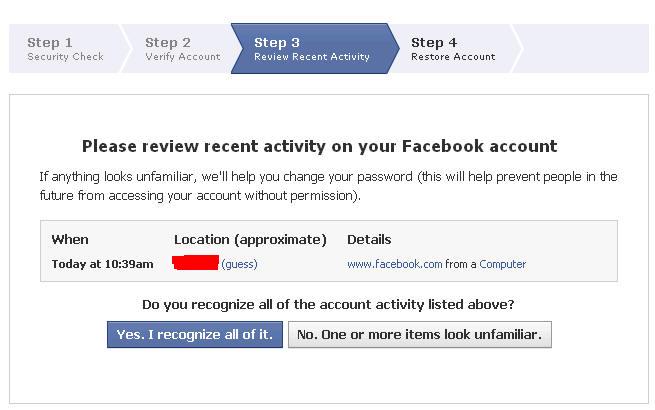This screenshot has height=410, width=655.
Task: Open the Step 3 Review Recent Activity tab
Action: [x=312, y=49]
